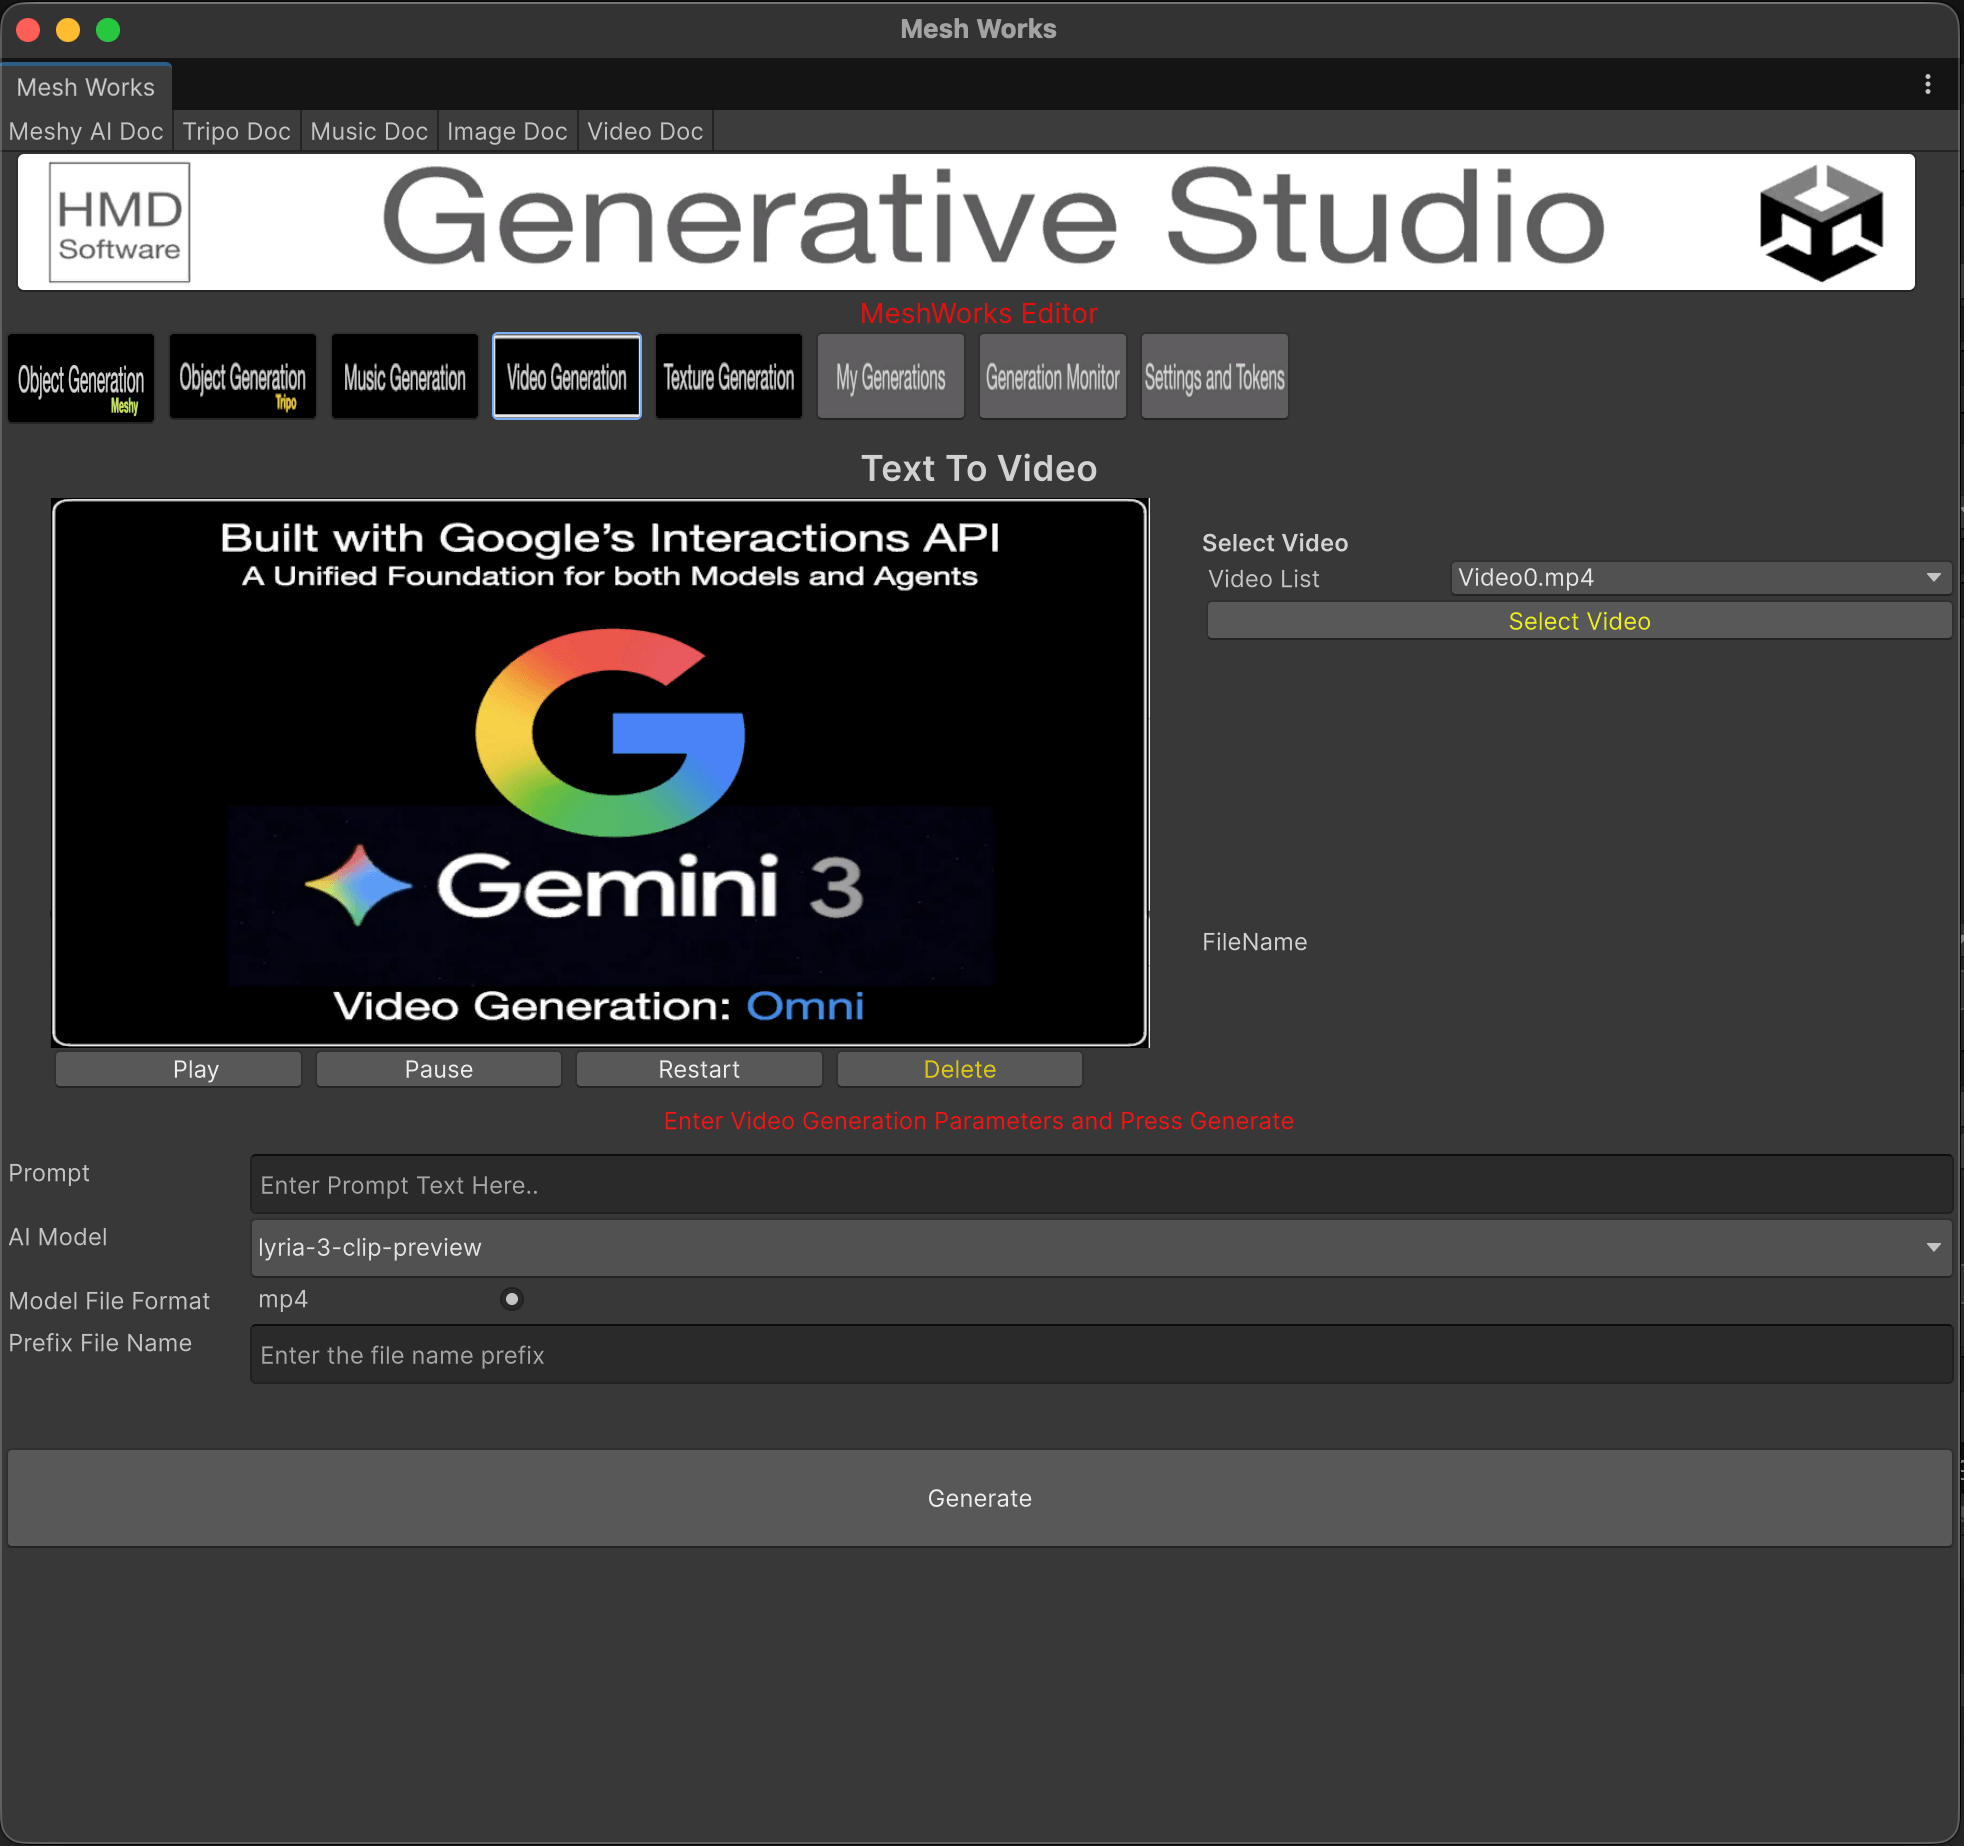Select the Video Generation button

coord(567,377)
